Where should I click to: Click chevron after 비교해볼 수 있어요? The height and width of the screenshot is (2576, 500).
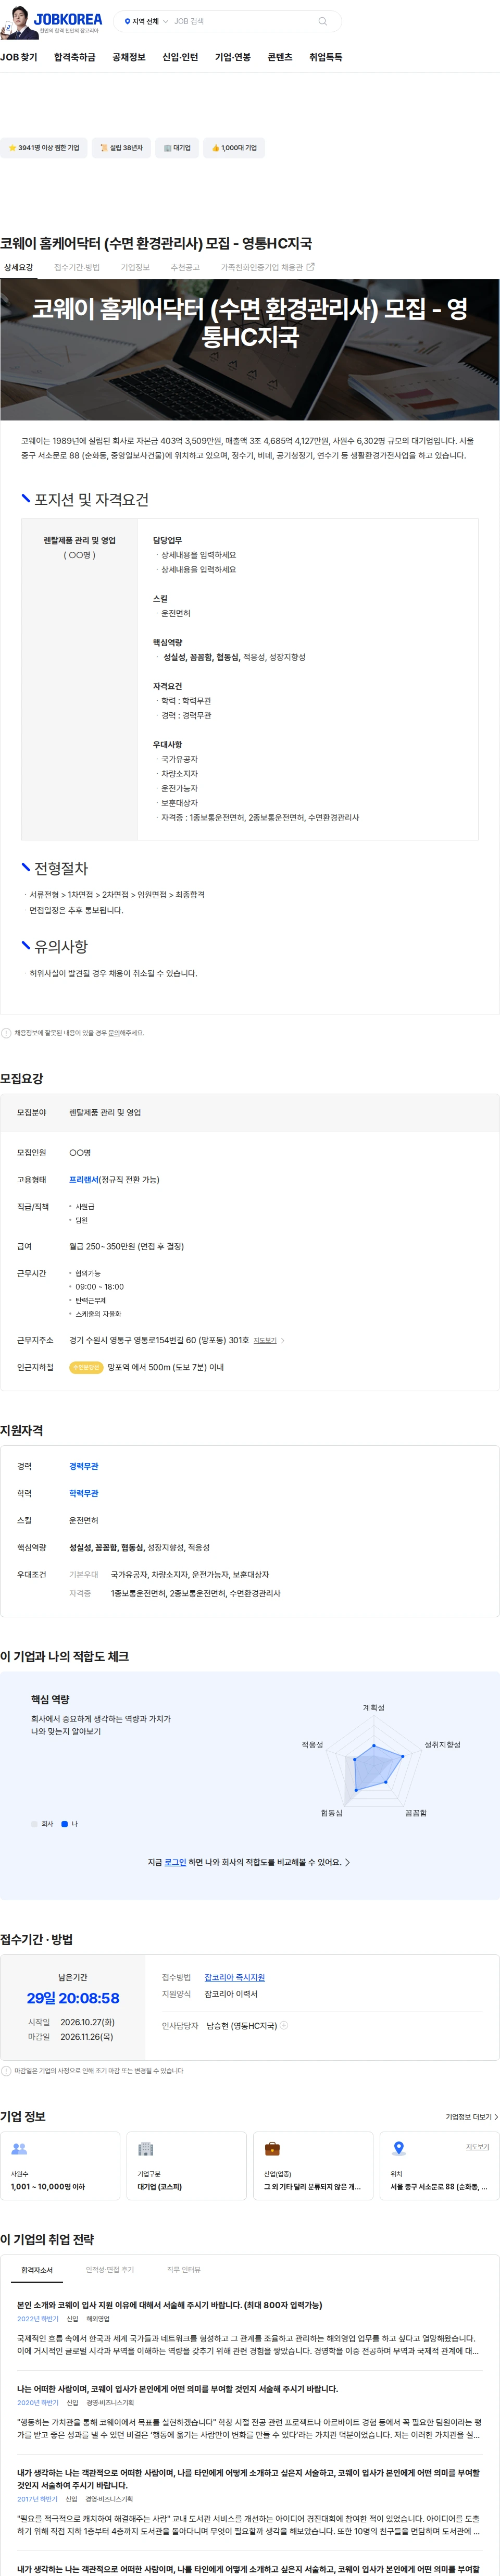(347, 1862)
